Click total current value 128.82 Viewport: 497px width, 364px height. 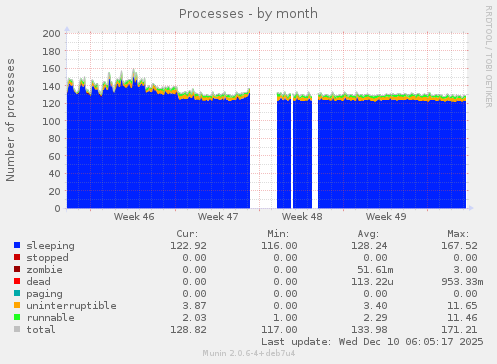[188, 330]
